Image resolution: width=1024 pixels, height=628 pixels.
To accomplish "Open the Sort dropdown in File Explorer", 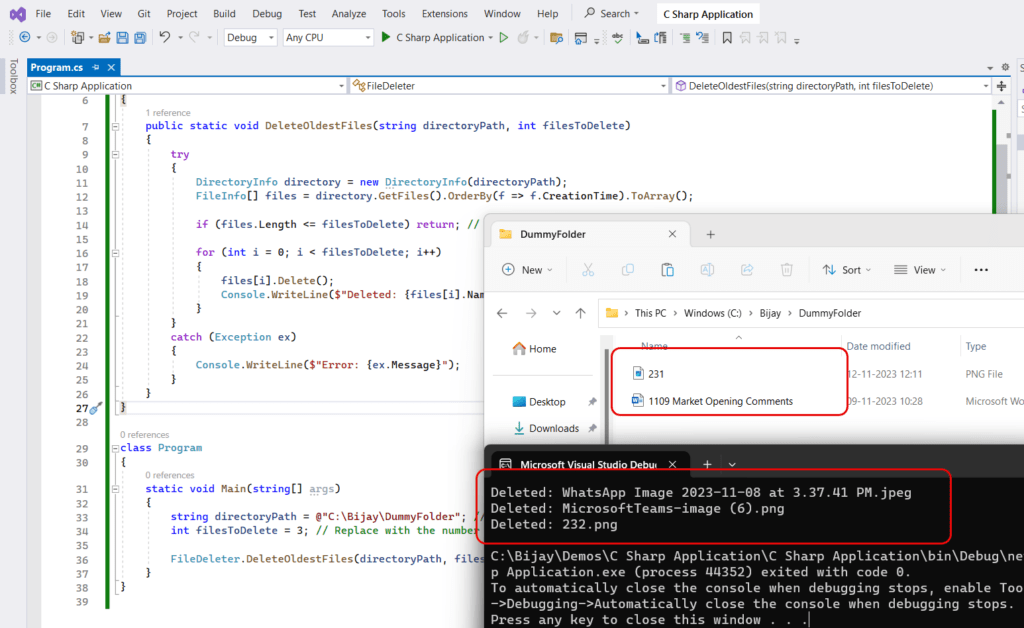I will [x=846, y=269].
